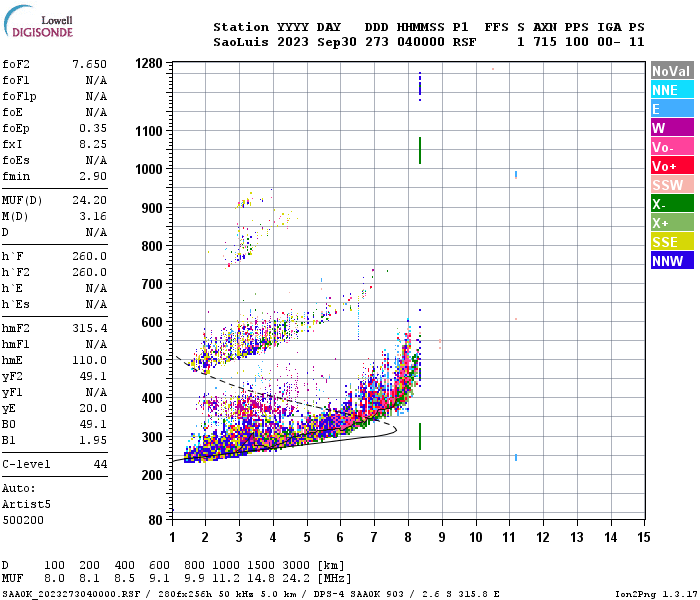Viewport: 700px width, 600px height.
Task: Click the 715 AXN value in header
Action: tap(545, 42)
